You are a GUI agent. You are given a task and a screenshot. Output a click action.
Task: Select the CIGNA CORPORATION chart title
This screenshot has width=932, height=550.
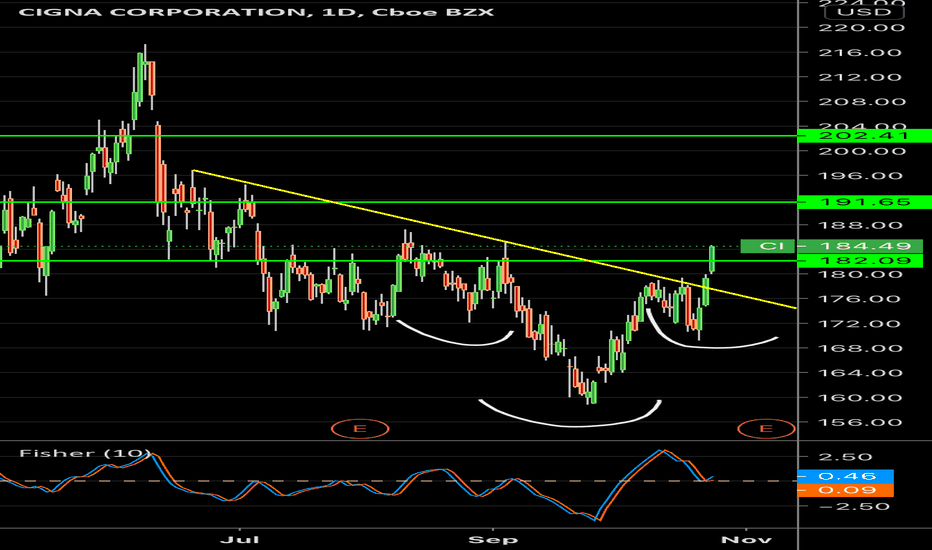[x=256, y=12]
